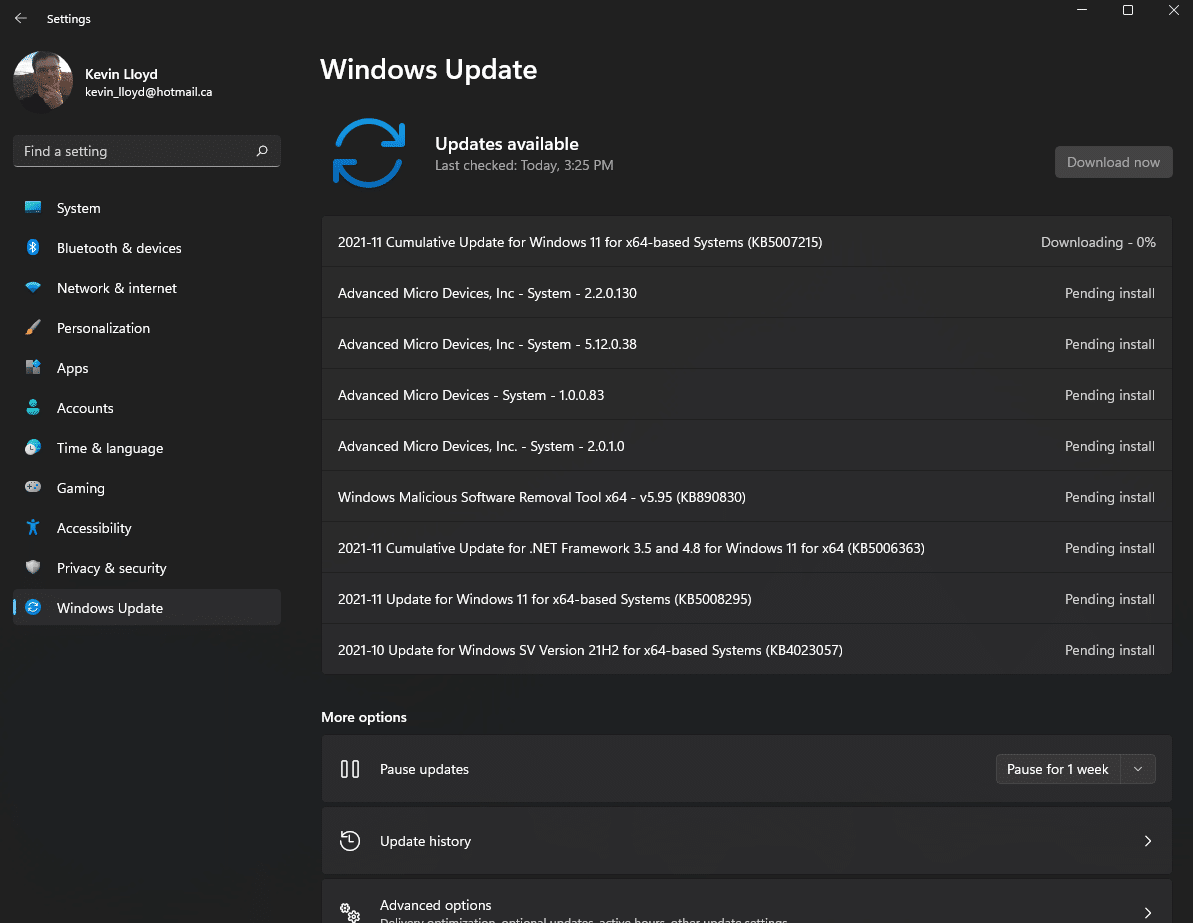The image size is (1193, 923).
Task: Click the Time & language clock icon
Action: tap(33, 447)
